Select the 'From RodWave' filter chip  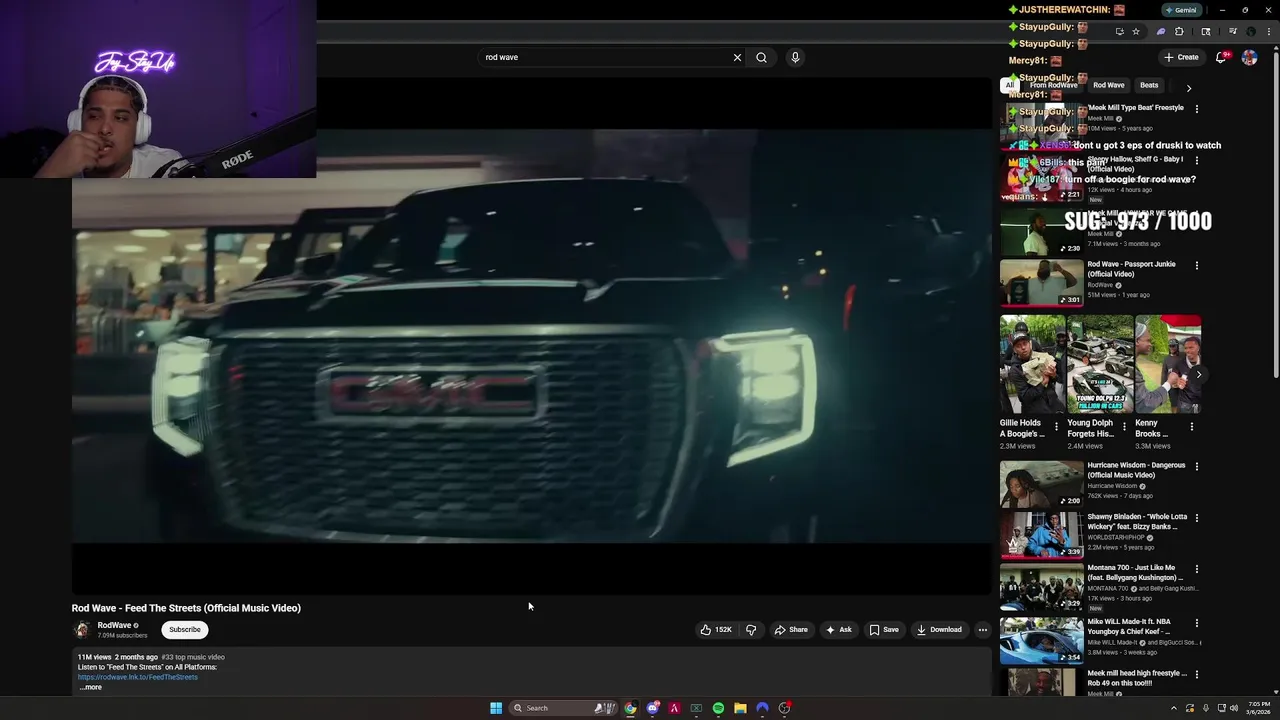tap(1054, 85)
